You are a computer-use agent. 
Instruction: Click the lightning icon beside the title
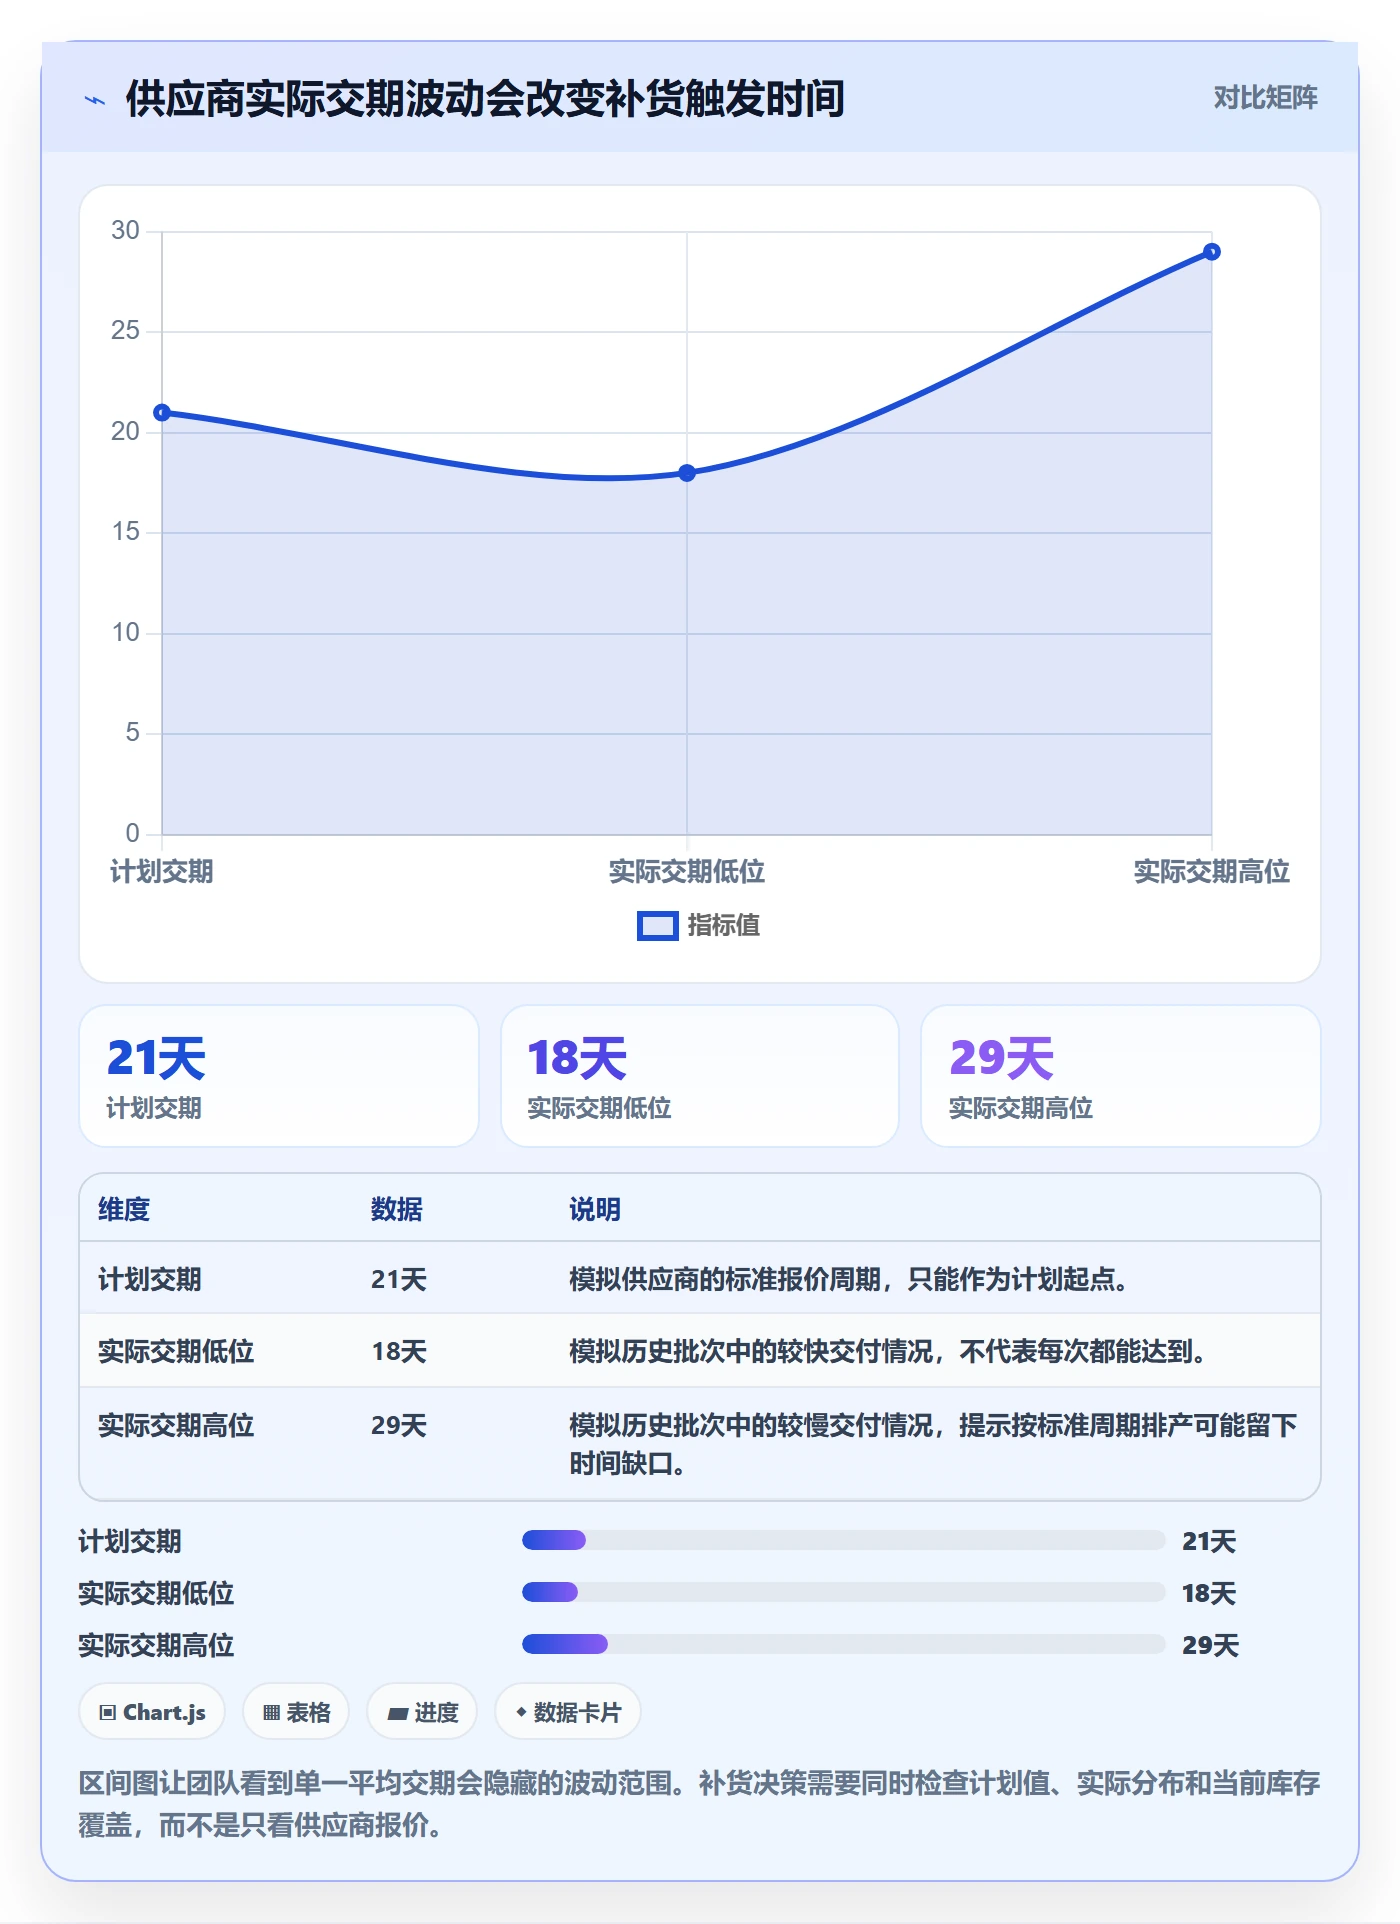pyautogui.click(x=95, y=100)
